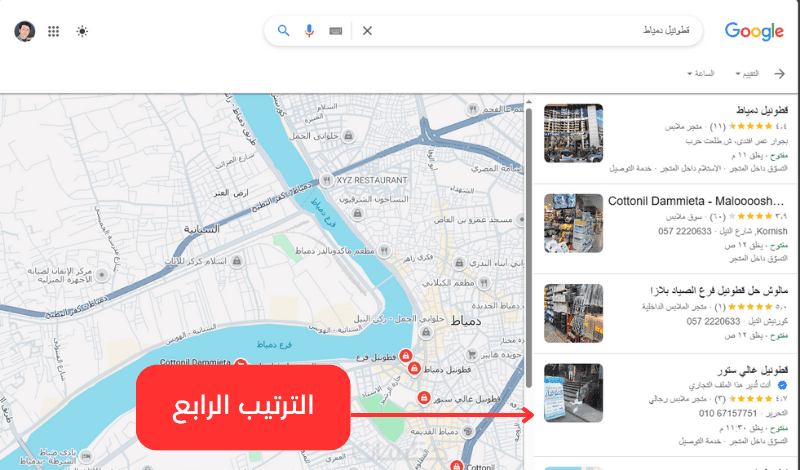Select the أبناء البدري shop pin
The height and width of the screenshot is (470, 800).
[x=459, y=263]
